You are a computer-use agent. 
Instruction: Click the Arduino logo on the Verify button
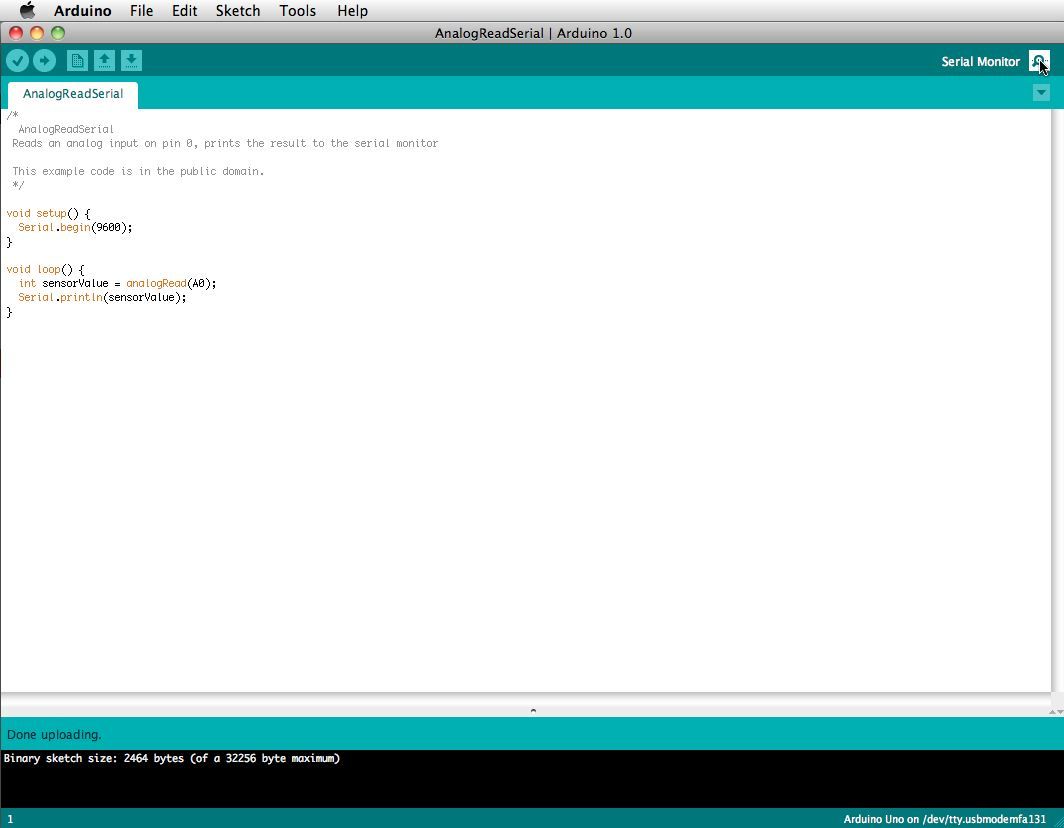tap(18, 60)
